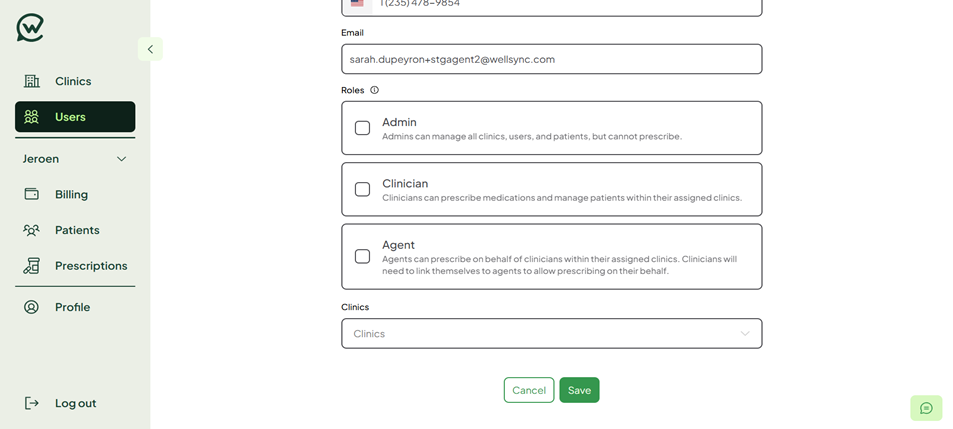
Task: Open the Clinics building icon
Action: (x=32, y=81)
